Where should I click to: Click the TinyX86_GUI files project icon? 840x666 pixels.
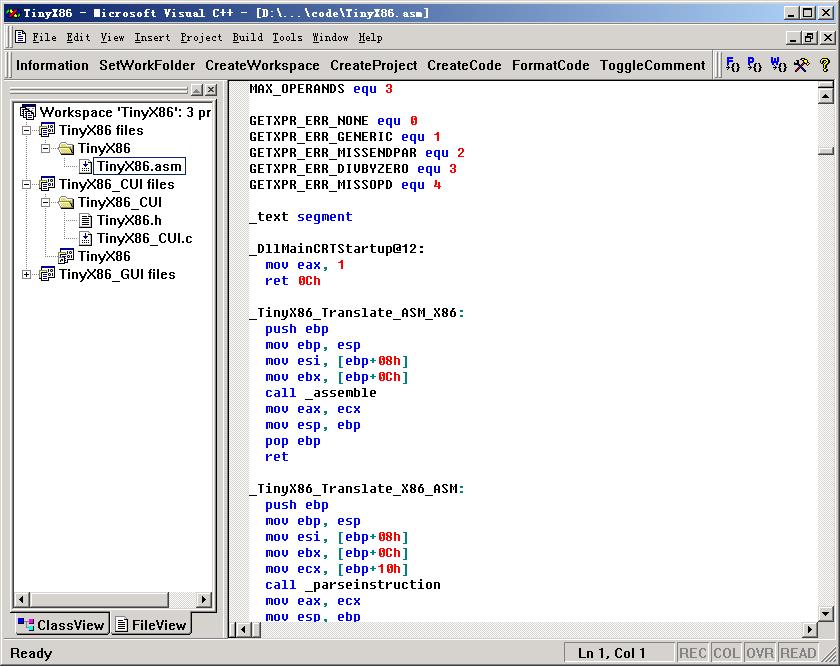point(47,274)
